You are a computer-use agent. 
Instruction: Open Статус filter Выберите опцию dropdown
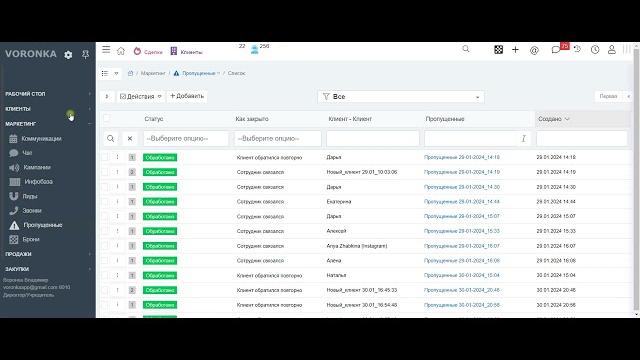pyautogui.click(x=186, y=139)
